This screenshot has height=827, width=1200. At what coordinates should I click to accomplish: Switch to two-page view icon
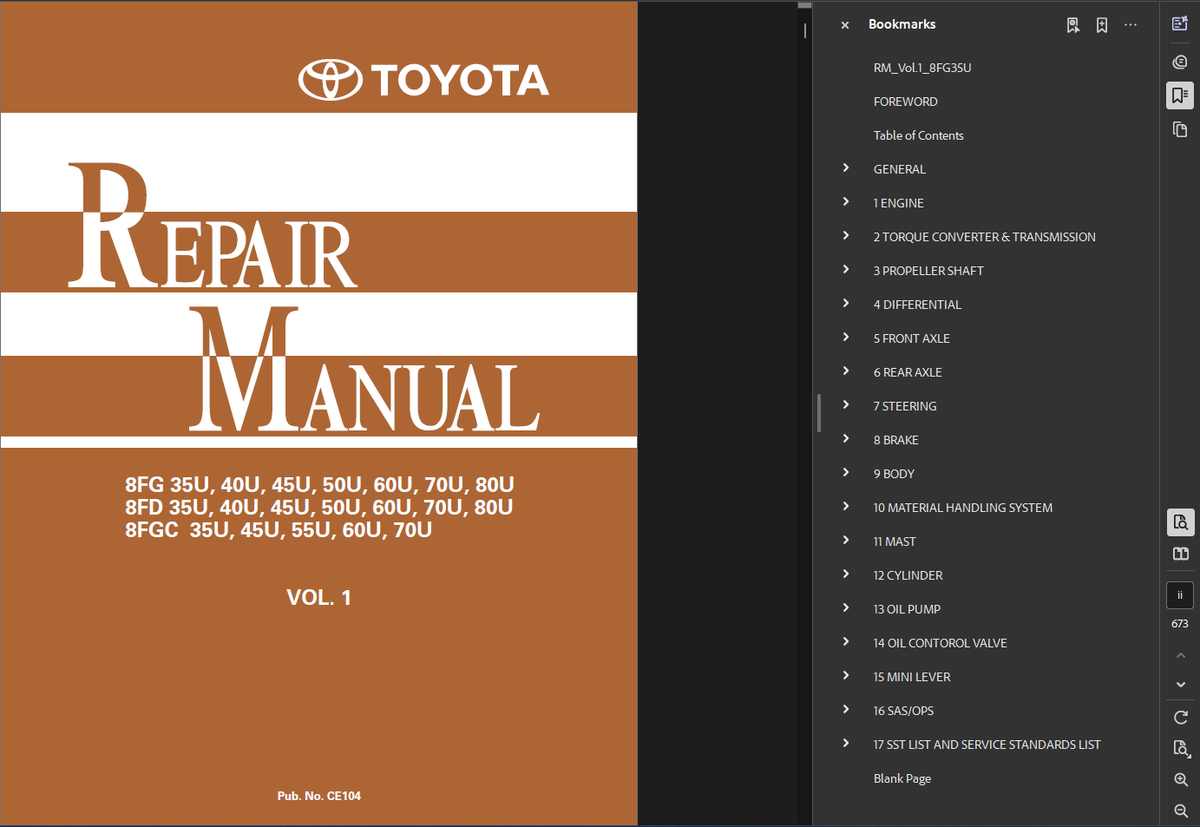click(1180, 554)
